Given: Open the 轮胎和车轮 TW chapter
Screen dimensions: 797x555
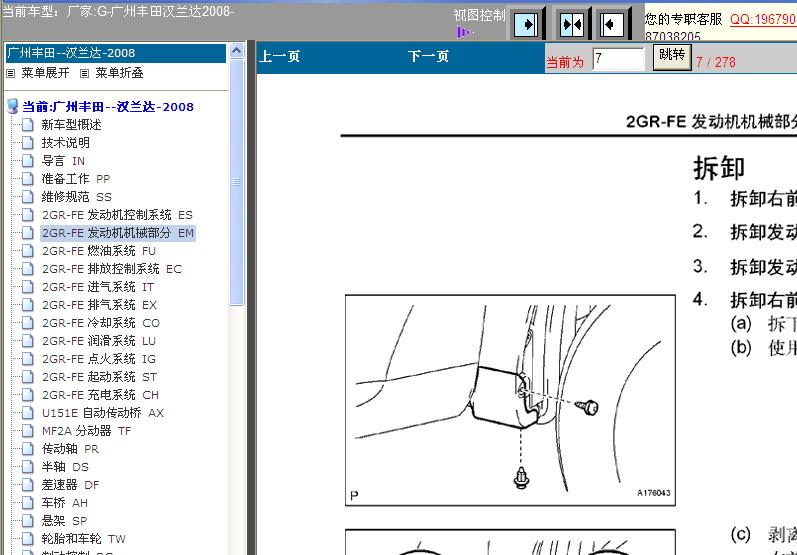Looking at the screenshot, I should click(83, 539).
